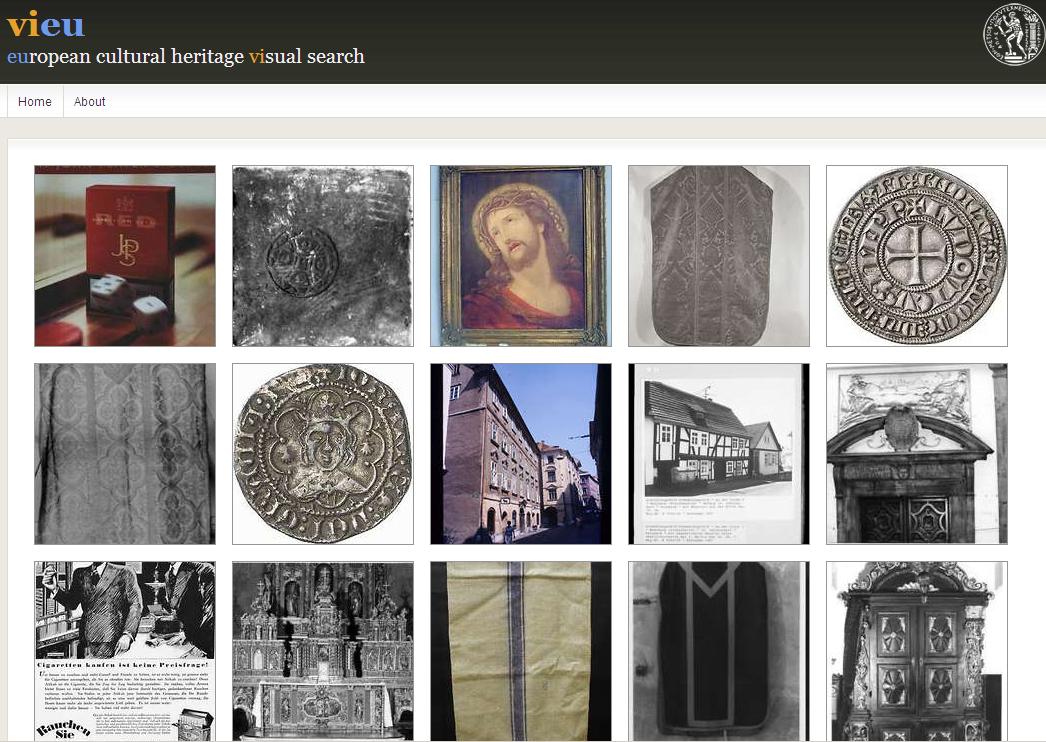Viewport: 1046px width, 742px height.
Task: Select the carved wooden cabinet thumbnail
Action: click(917, 650)
